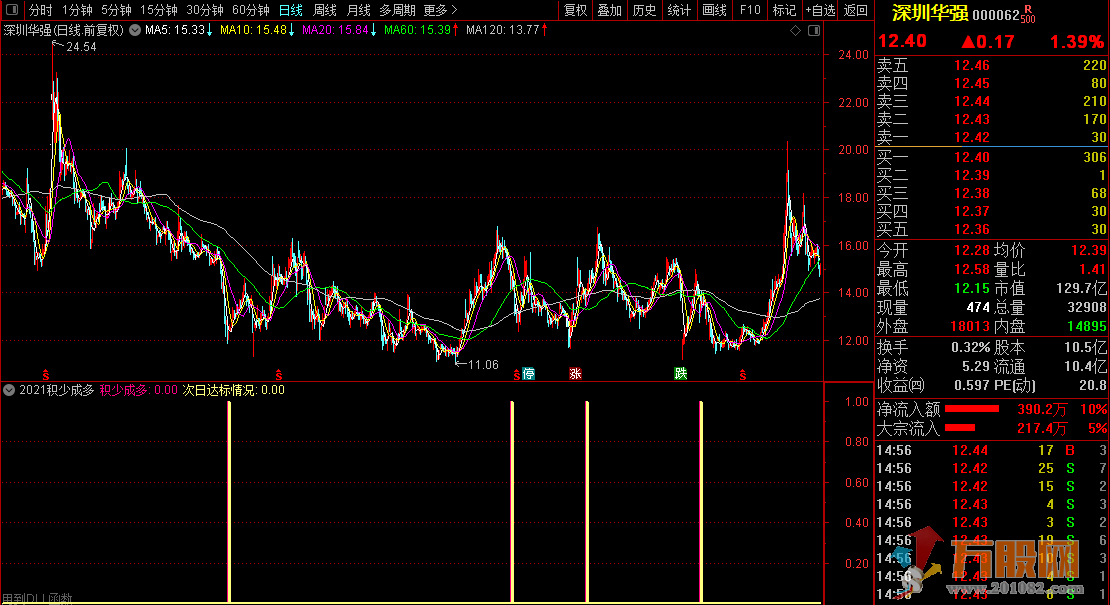1110x605 pixels.
Task: Click the 市值 129.7亿 value
Action: coord(1082,288)
